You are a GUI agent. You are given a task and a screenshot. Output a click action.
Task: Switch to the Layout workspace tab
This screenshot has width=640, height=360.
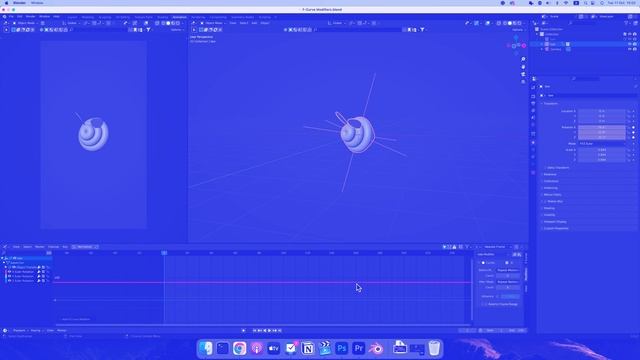(72, 17)
